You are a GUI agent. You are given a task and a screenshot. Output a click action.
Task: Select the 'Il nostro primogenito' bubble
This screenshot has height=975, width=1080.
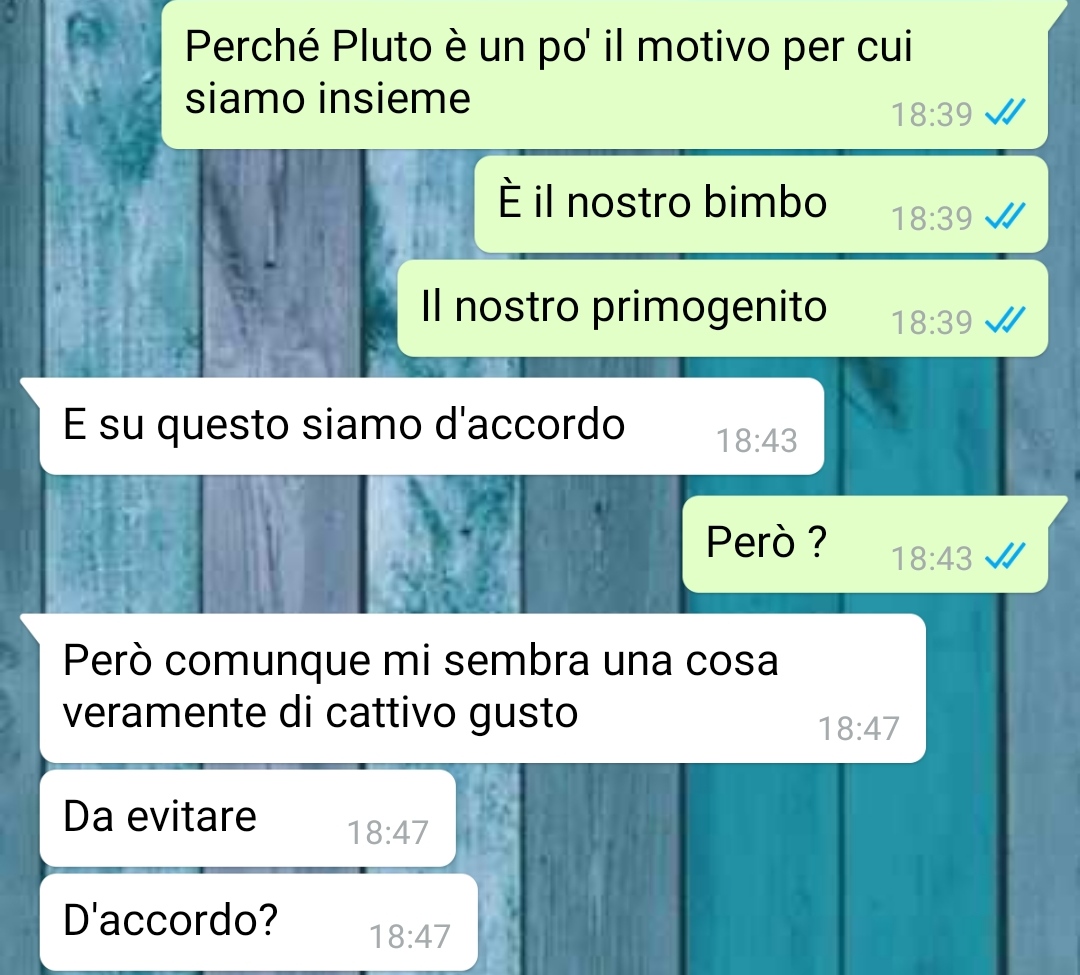723,308
